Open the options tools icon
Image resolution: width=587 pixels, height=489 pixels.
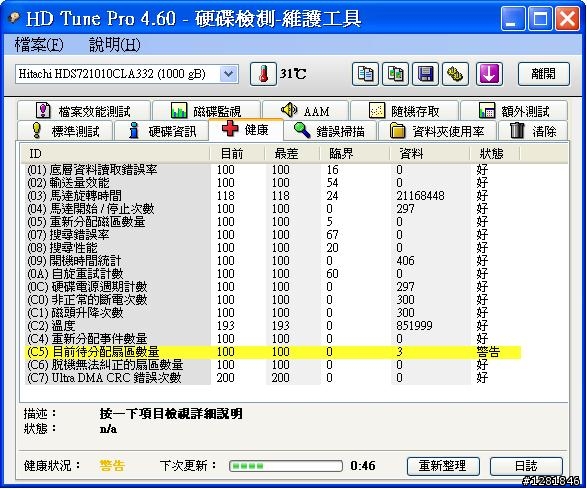coord(455,74)
